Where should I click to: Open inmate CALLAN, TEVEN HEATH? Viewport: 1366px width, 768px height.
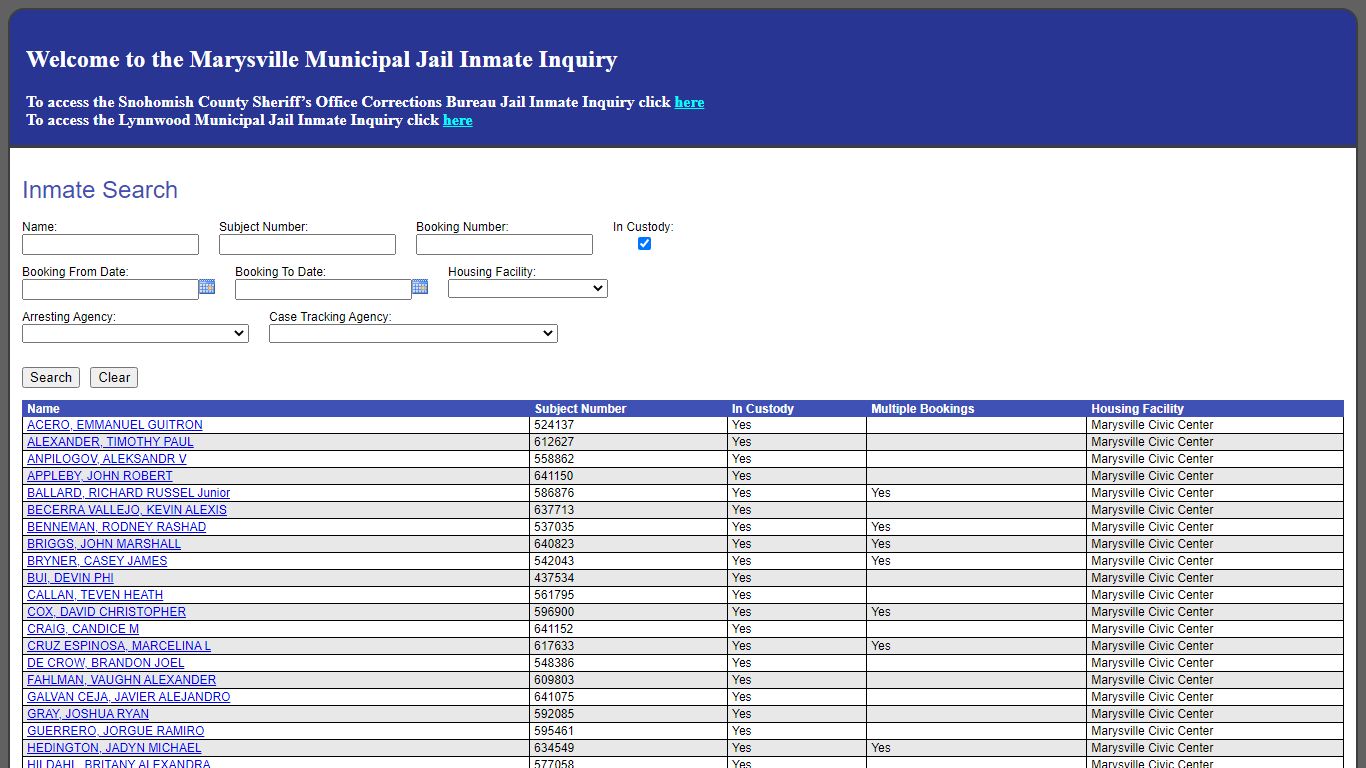click(95, 595)
